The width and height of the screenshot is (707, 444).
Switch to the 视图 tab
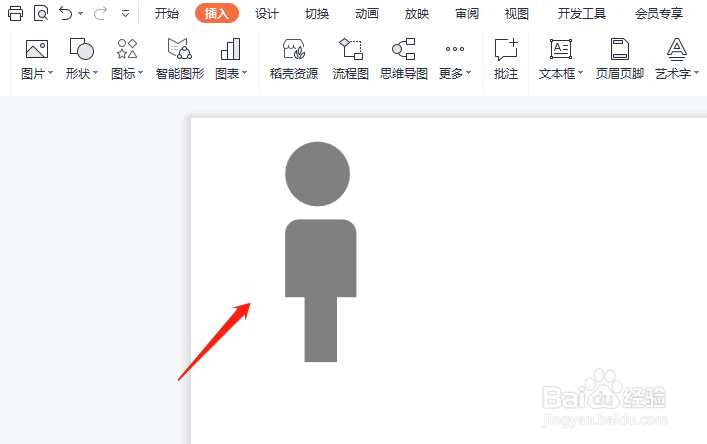(517, 14)
